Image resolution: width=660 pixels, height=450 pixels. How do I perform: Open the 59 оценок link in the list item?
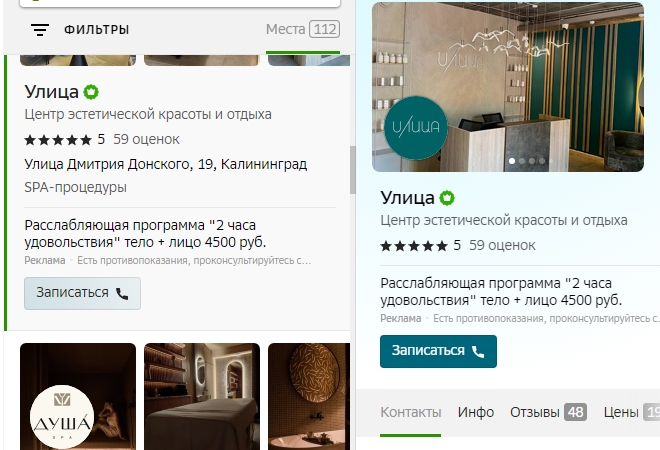(146, 139)
